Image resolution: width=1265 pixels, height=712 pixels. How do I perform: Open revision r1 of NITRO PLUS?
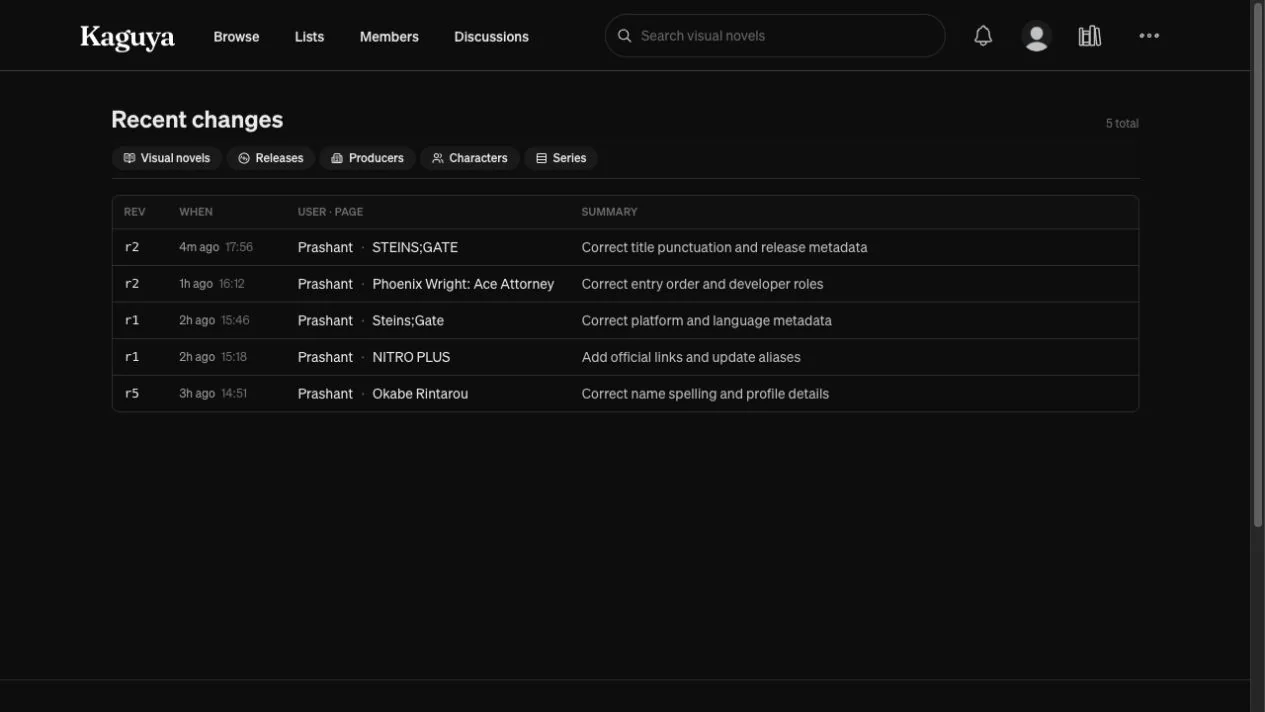[x=132, y=357]
